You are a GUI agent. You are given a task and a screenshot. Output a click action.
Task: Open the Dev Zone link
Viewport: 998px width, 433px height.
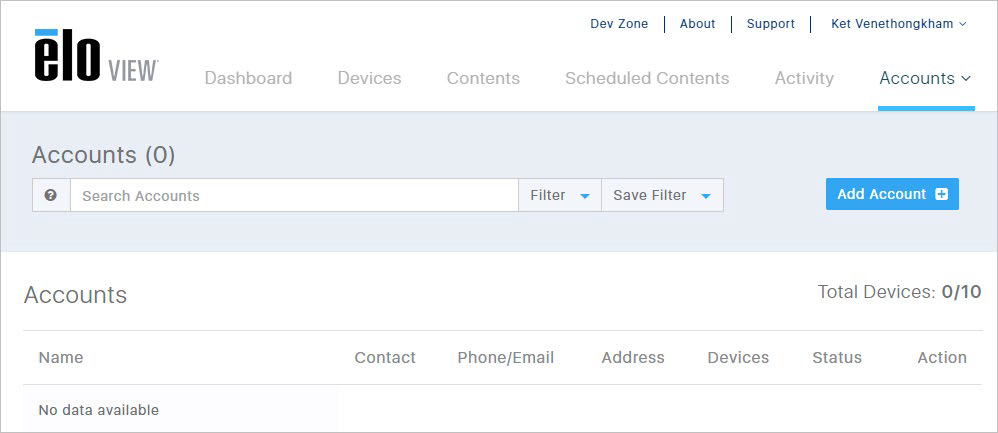(619, 24)
